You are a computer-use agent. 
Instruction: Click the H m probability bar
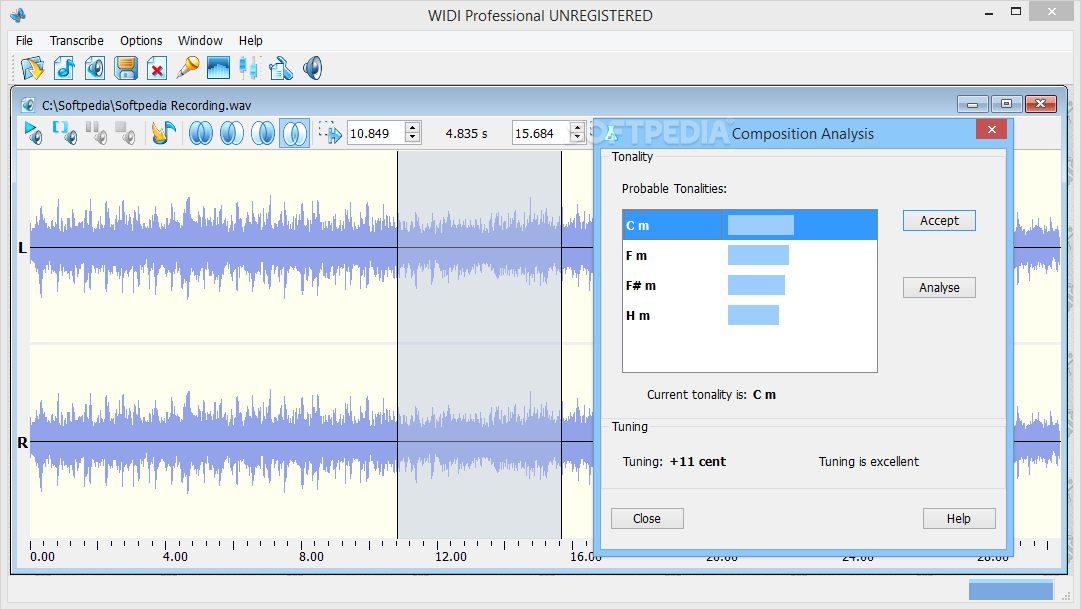[754, 315]
